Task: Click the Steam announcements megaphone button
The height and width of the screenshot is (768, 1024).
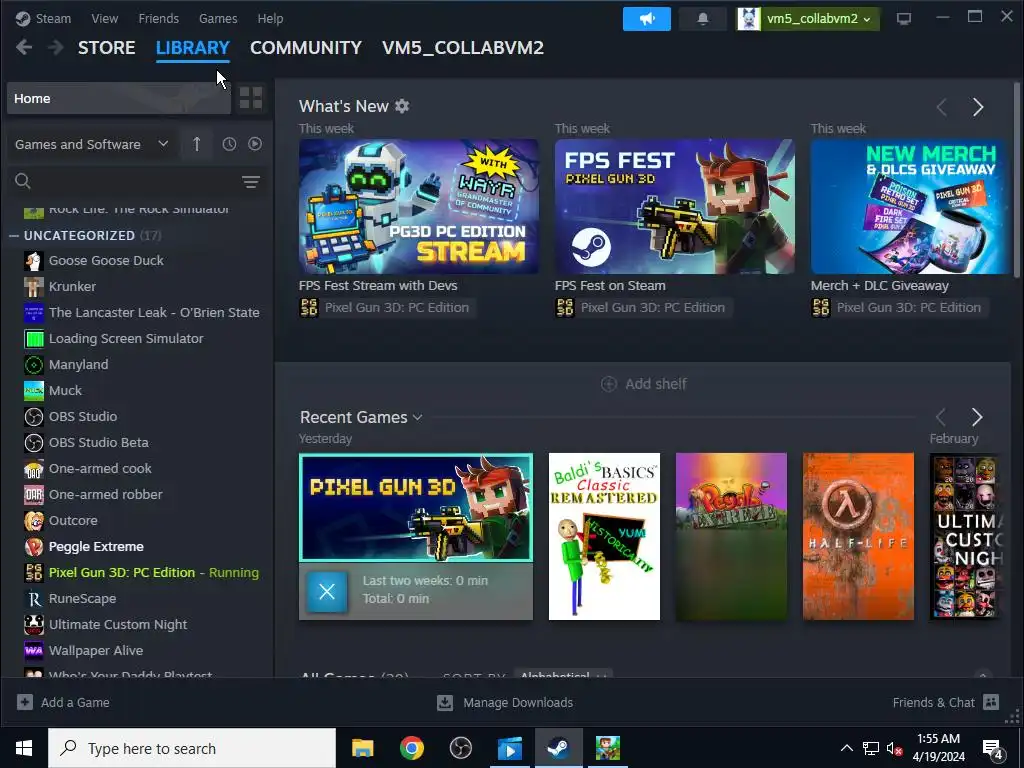Action: [x=647, y=18]
